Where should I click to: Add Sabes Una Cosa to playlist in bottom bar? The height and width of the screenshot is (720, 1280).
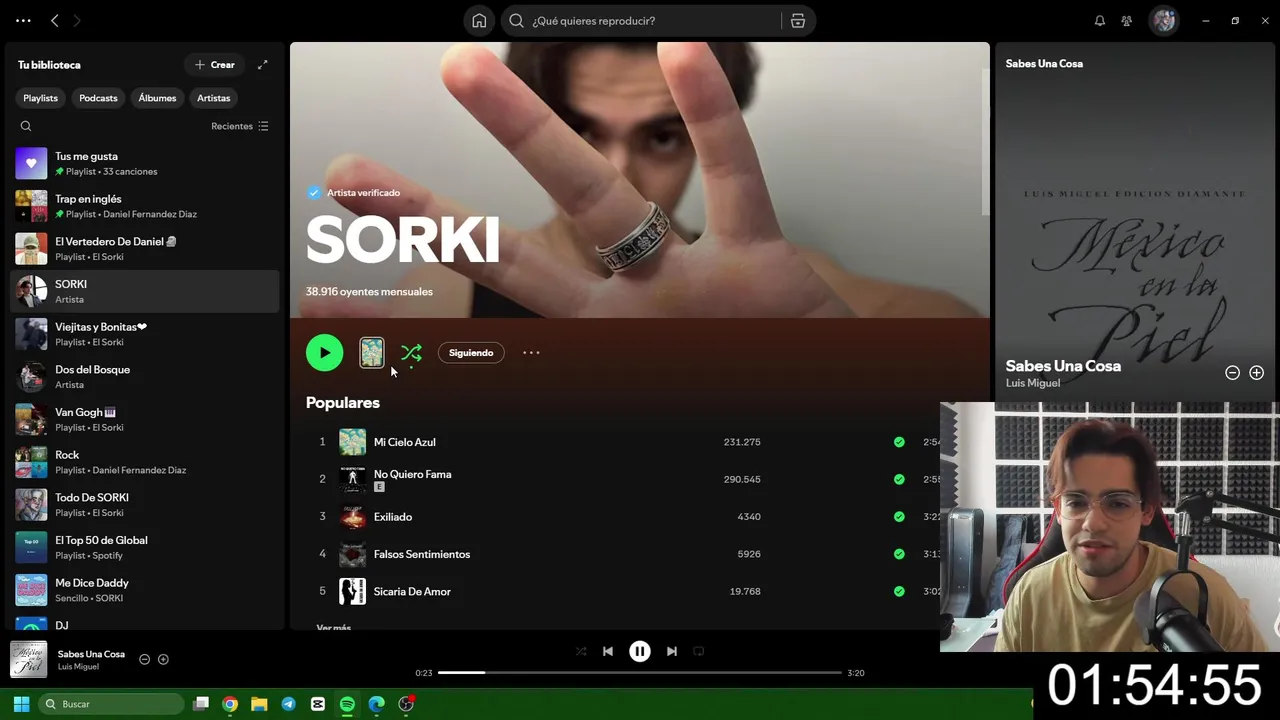tap(163, 660)
